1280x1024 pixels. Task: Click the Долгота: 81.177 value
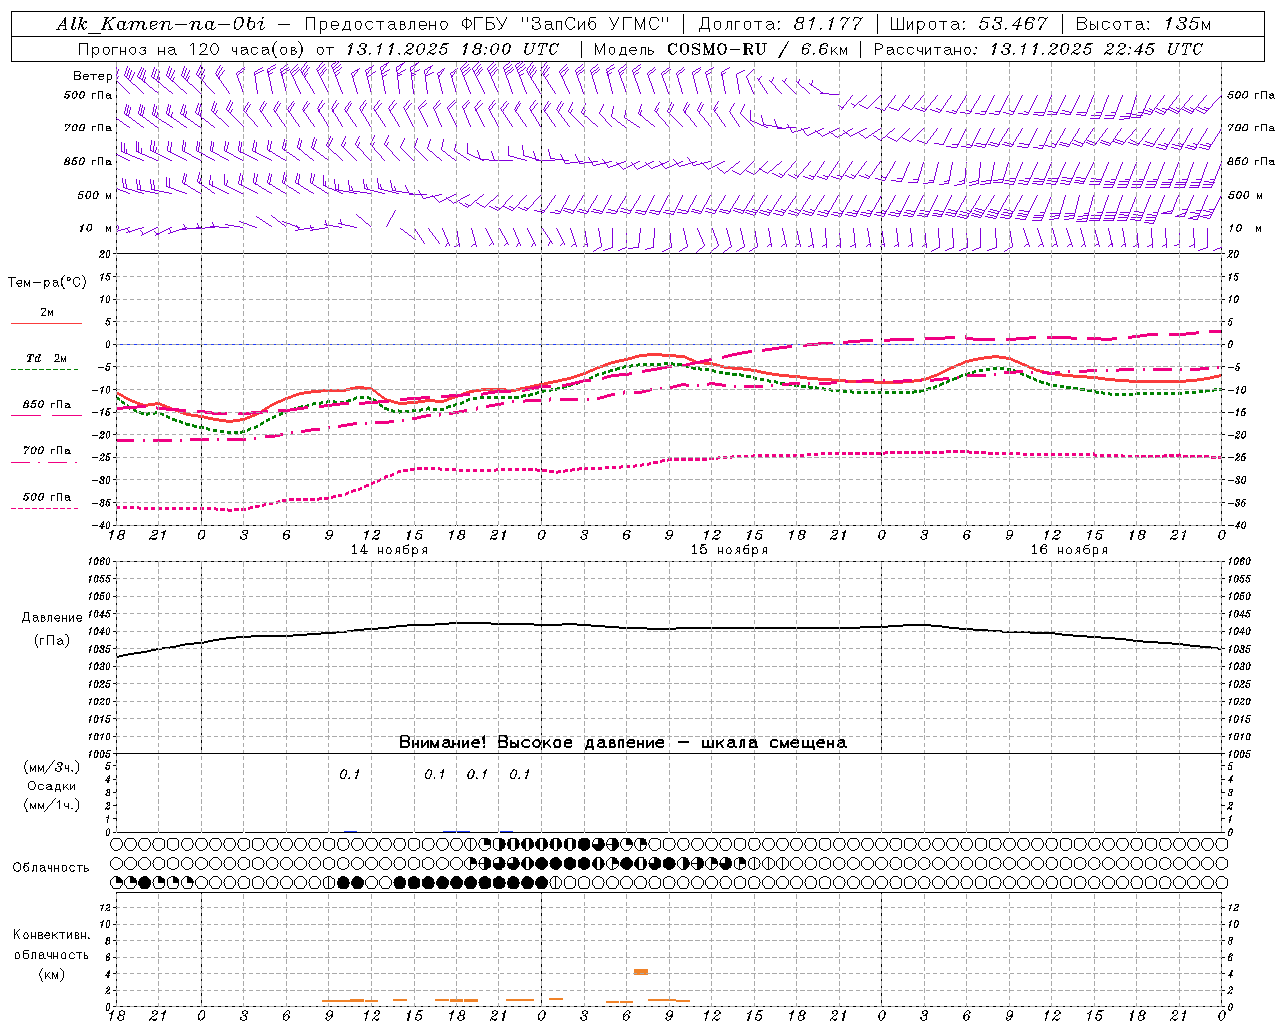pos(781,24)
